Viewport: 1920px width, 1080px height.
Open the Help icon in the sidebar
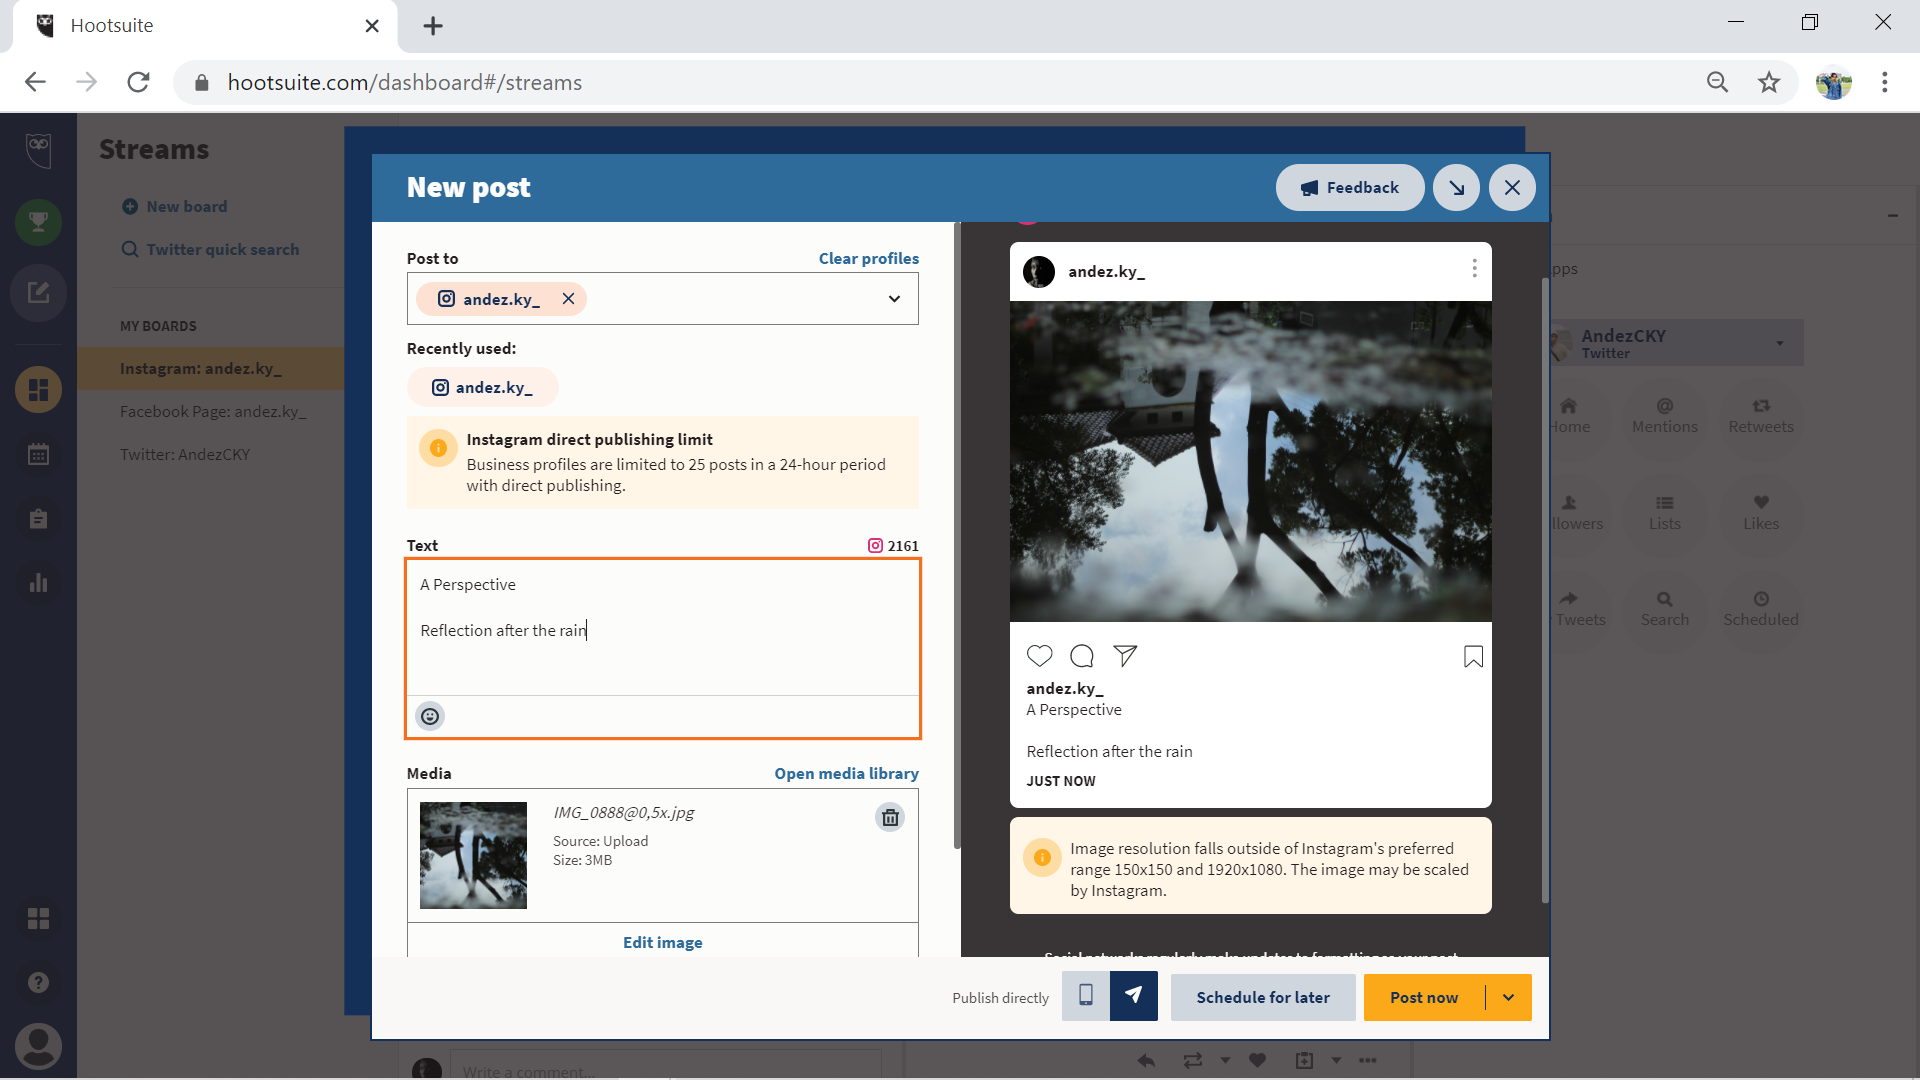point(38,982)
